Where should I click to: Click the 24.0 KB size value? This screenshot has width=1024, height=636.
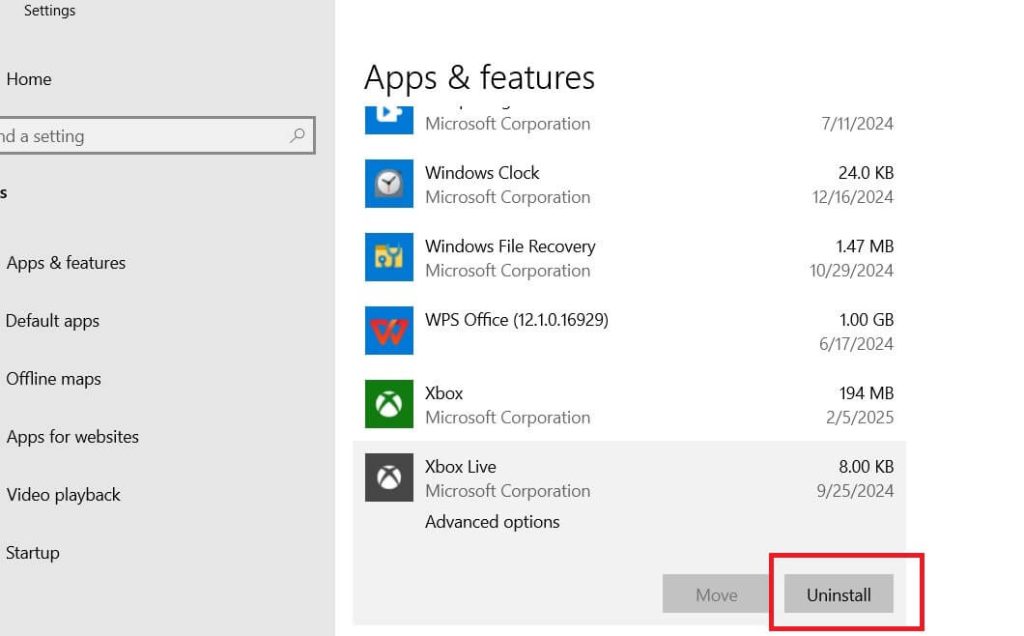(x=865, y=172)
